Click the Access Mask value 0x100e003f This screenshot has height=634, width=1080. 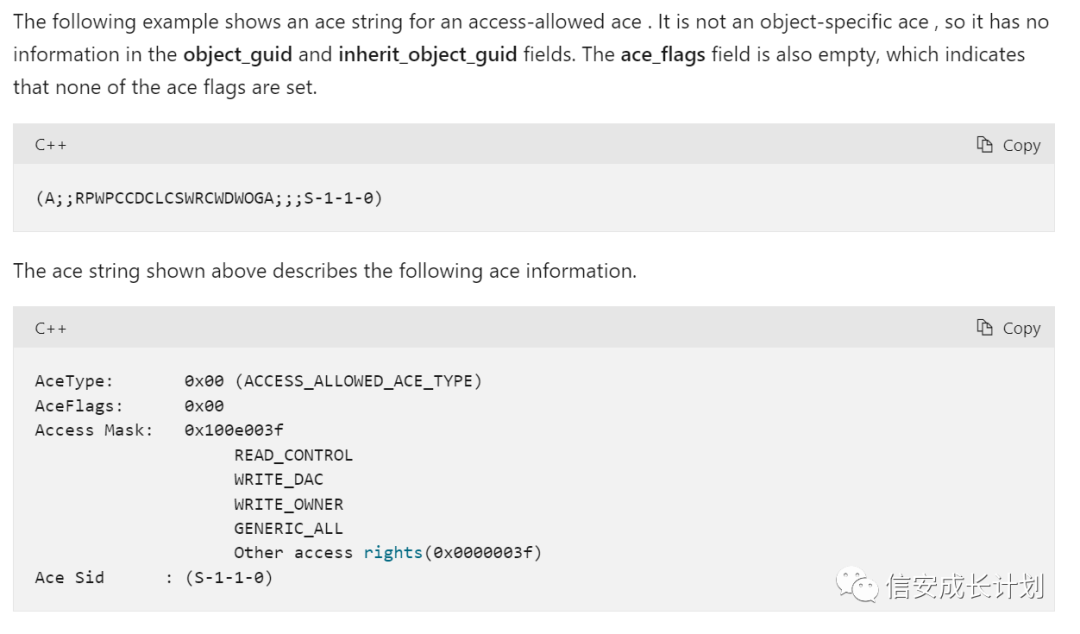[234, 430]
